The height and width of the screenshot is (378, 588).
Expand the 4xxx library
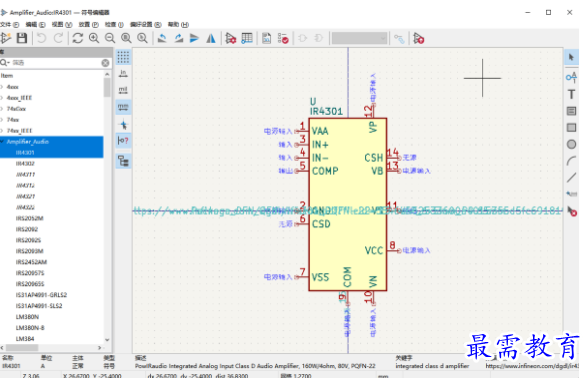click(x=2, y=87)
